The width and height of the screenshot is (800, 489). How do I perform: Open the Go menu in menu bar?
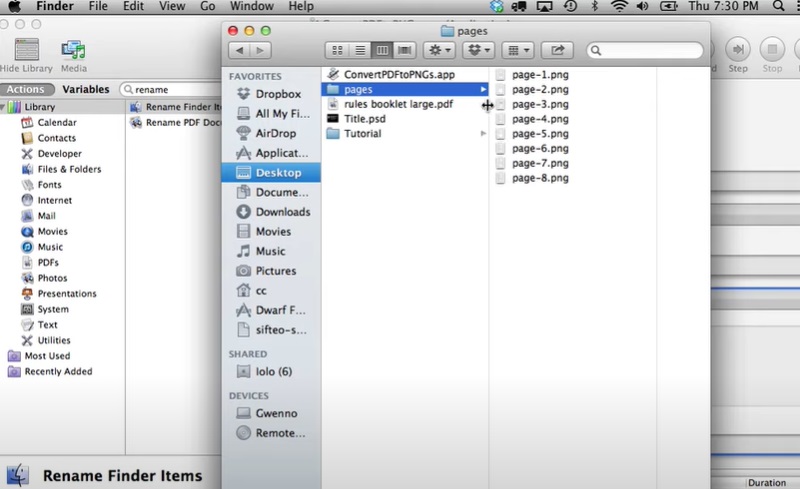(x=207, y=6)
